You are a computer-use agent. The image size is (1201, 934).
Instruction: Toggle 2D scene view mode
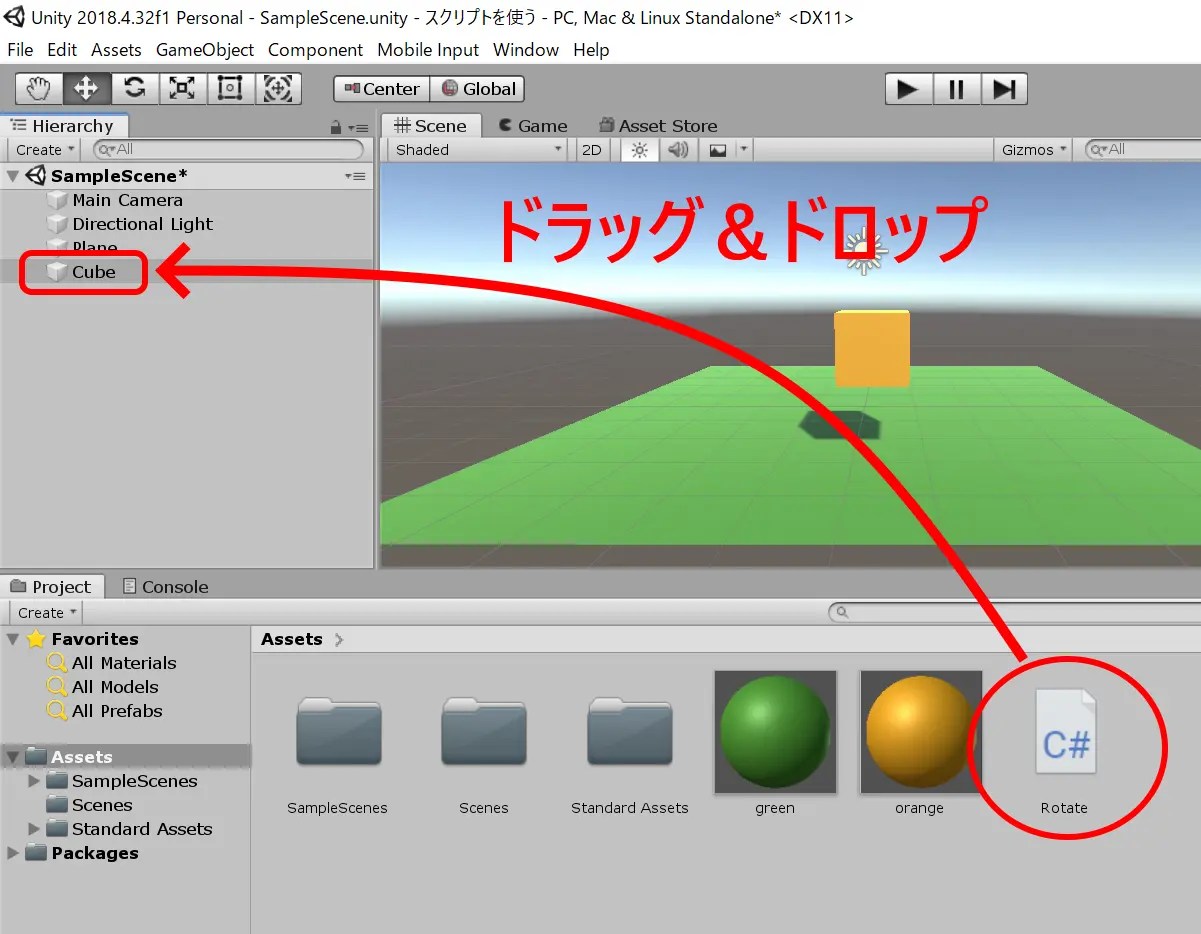click(592, 150)
